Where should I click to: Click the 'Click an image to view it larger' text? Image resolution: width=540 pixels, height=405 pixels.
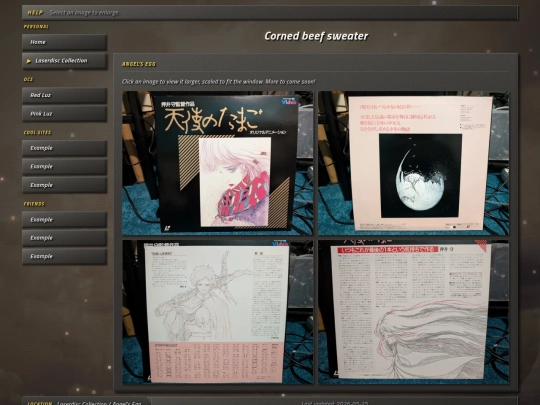click(218, 82)
